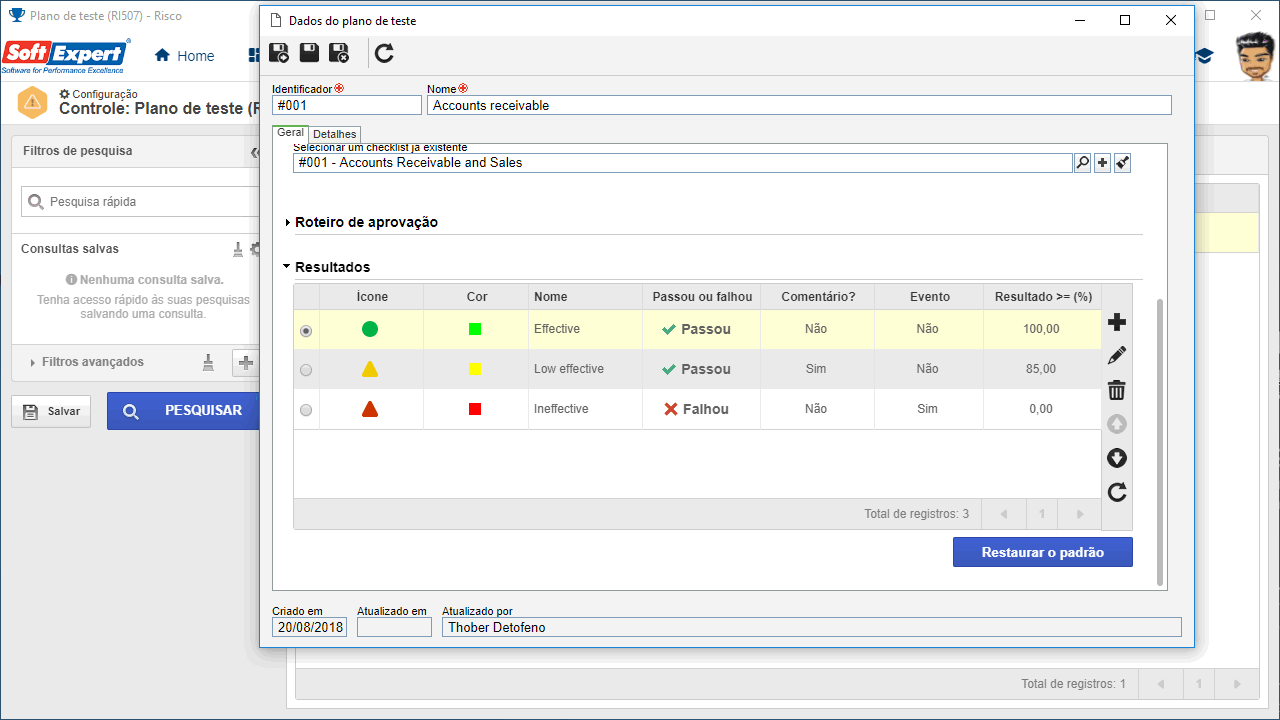
Task: Select the Ineffective row radio button
Action: (306, 410)
